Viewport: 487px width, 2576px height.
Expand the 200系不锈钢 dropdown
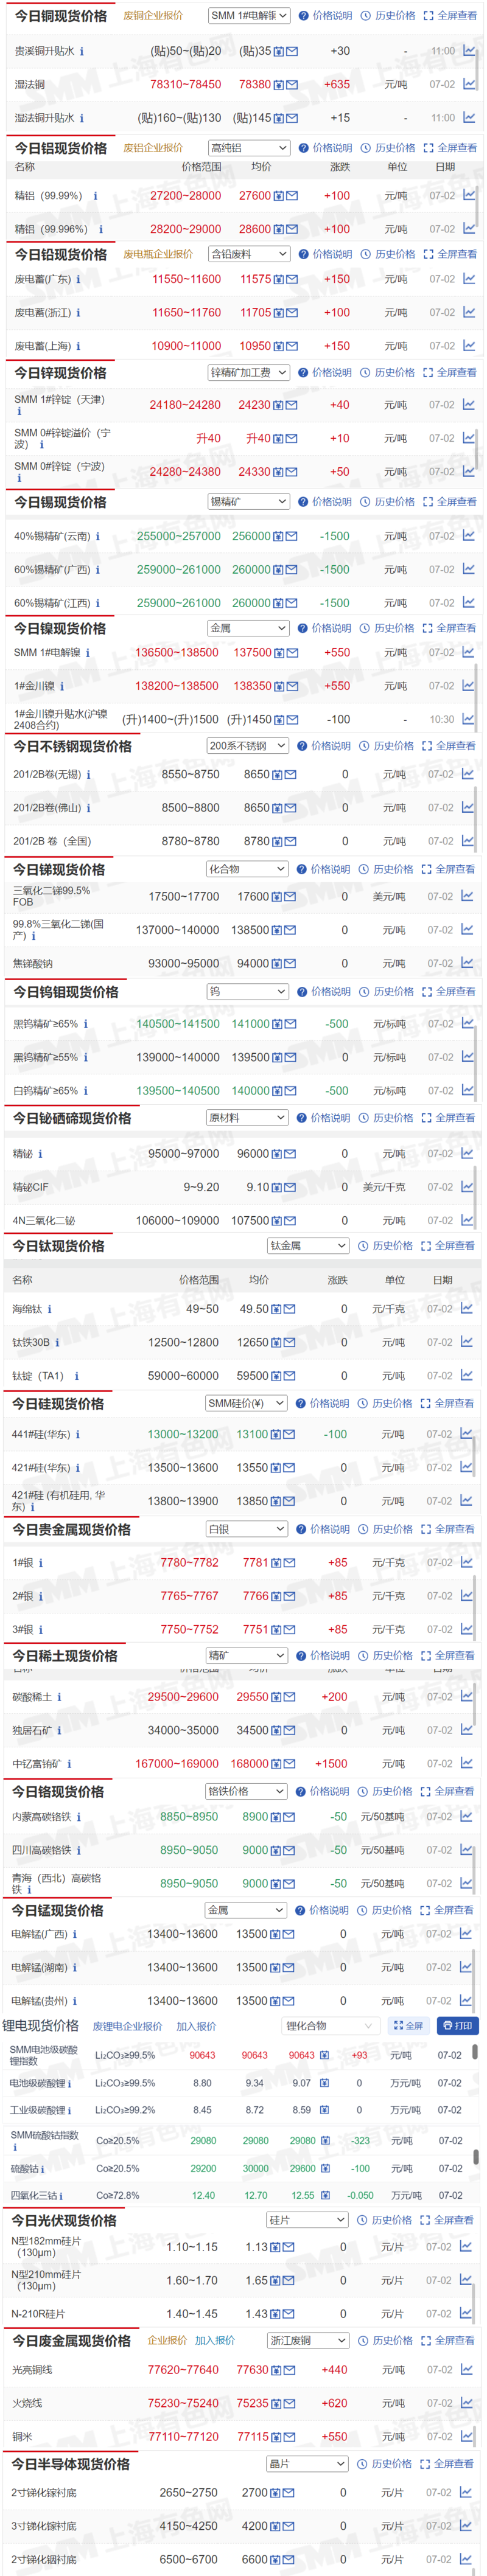pos(248,746)
